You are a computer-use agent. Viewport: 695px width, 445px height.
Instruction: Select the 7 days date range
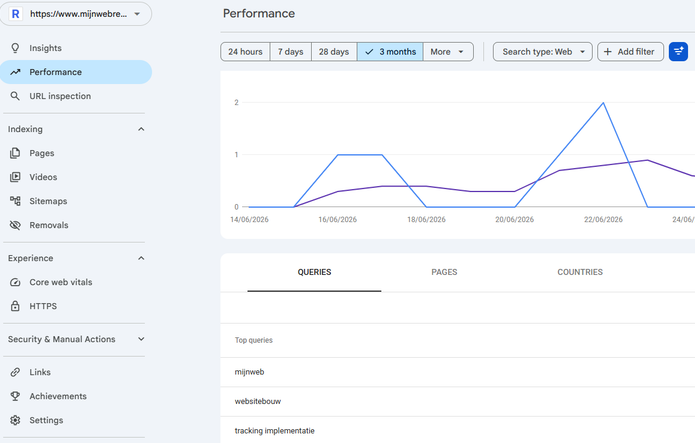coord(290,51)
